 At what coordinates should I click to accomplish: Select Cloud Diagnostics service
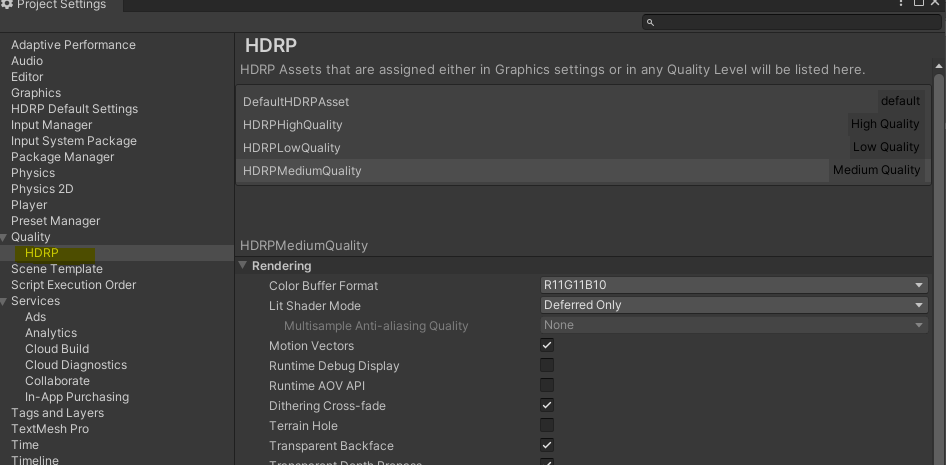pos(76,365)
